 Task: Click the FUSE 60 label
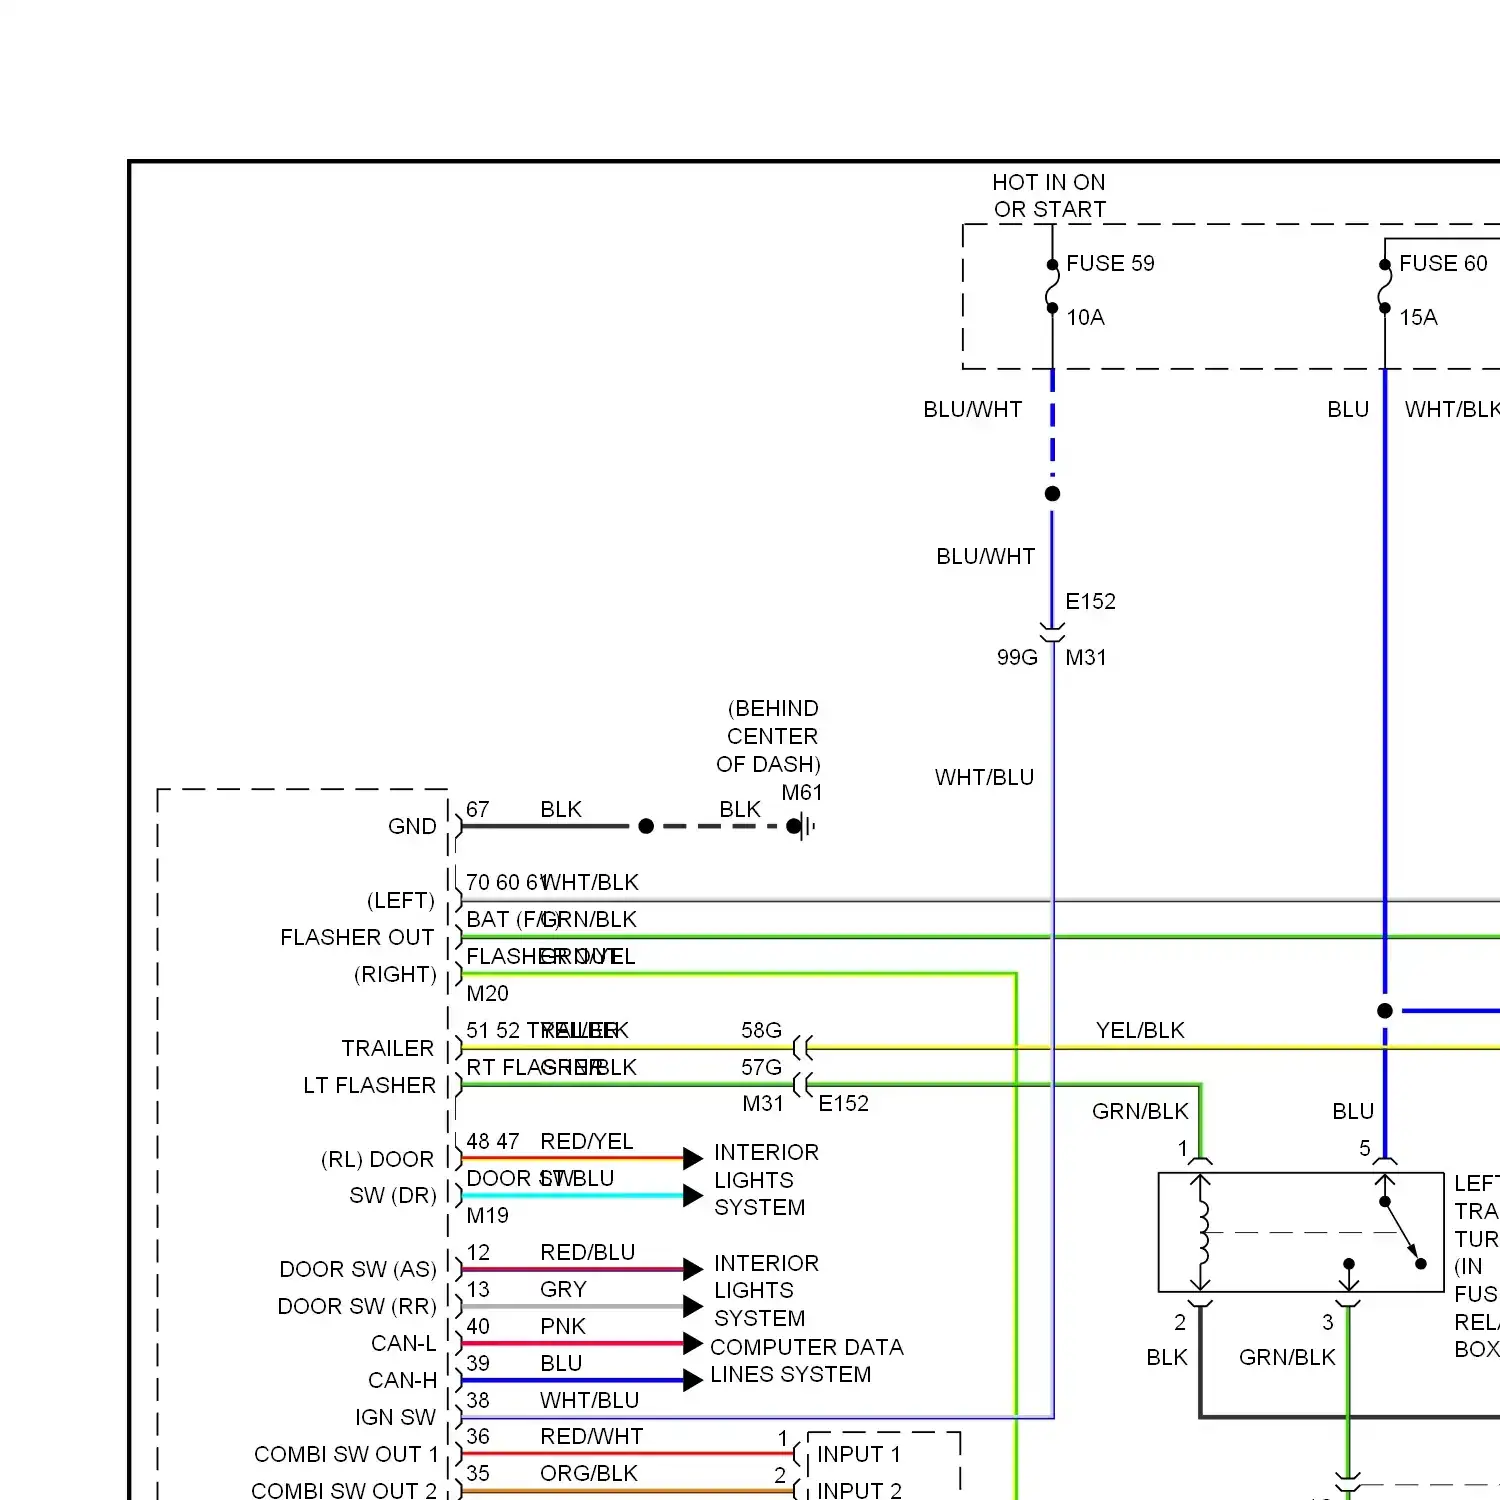pyautogui.click(x=1443, y=263)
